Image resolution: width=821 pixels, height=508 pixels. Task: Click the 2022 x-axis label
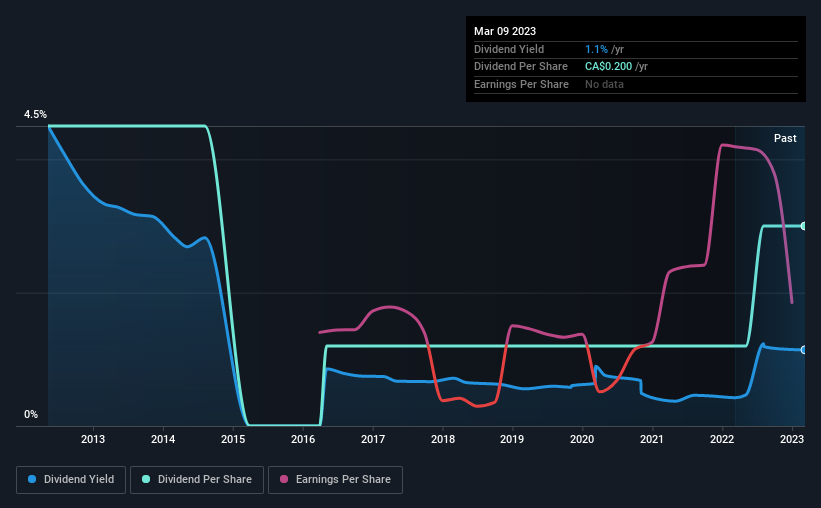722,439
